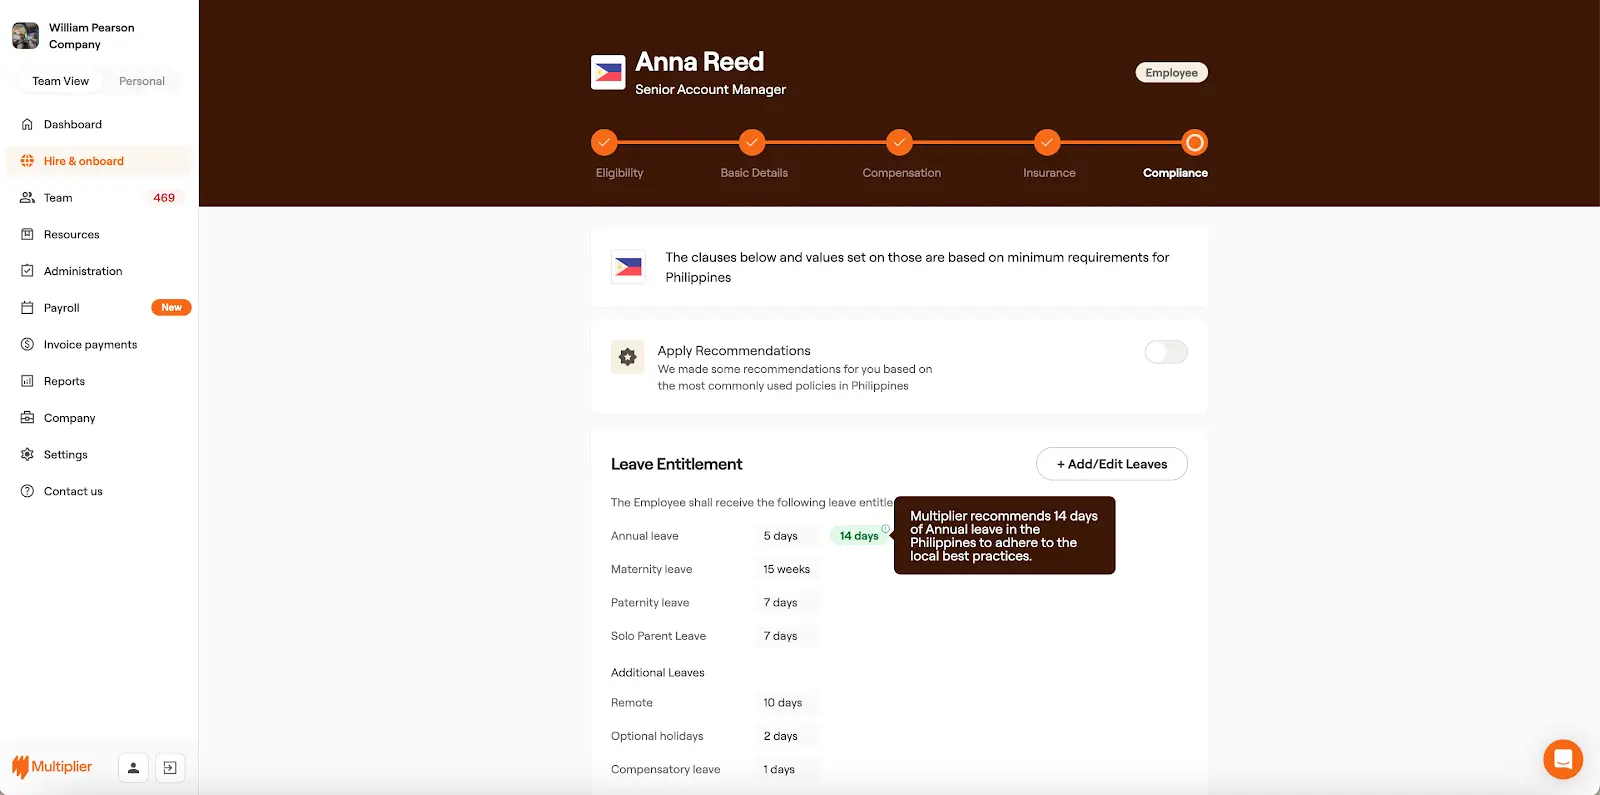Click the Hire & onboard globe icon
The height and width of the screenshot is (795, 1600).
27,161
